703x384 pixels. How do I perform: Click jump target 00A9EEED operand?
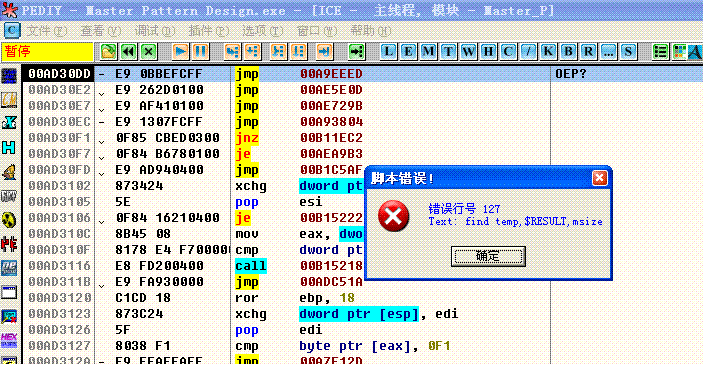[331, 74]
